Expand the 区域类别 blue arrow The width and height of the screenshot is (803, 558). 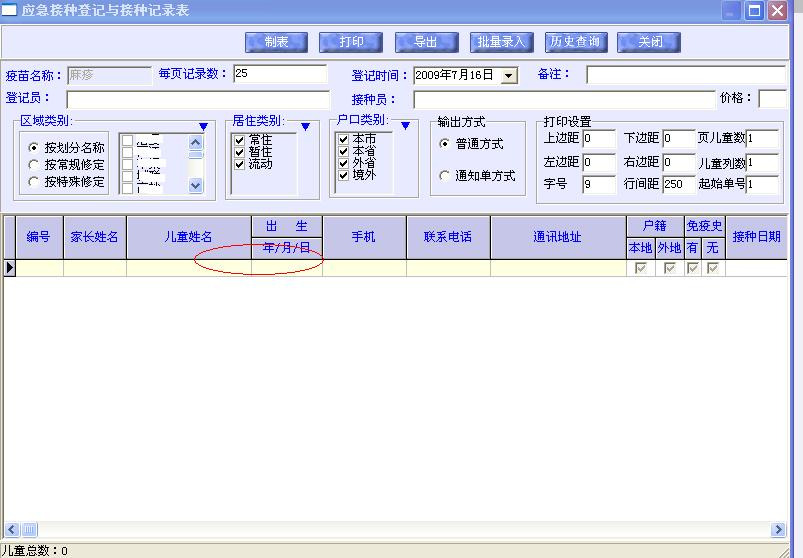(x=203, y=126)
